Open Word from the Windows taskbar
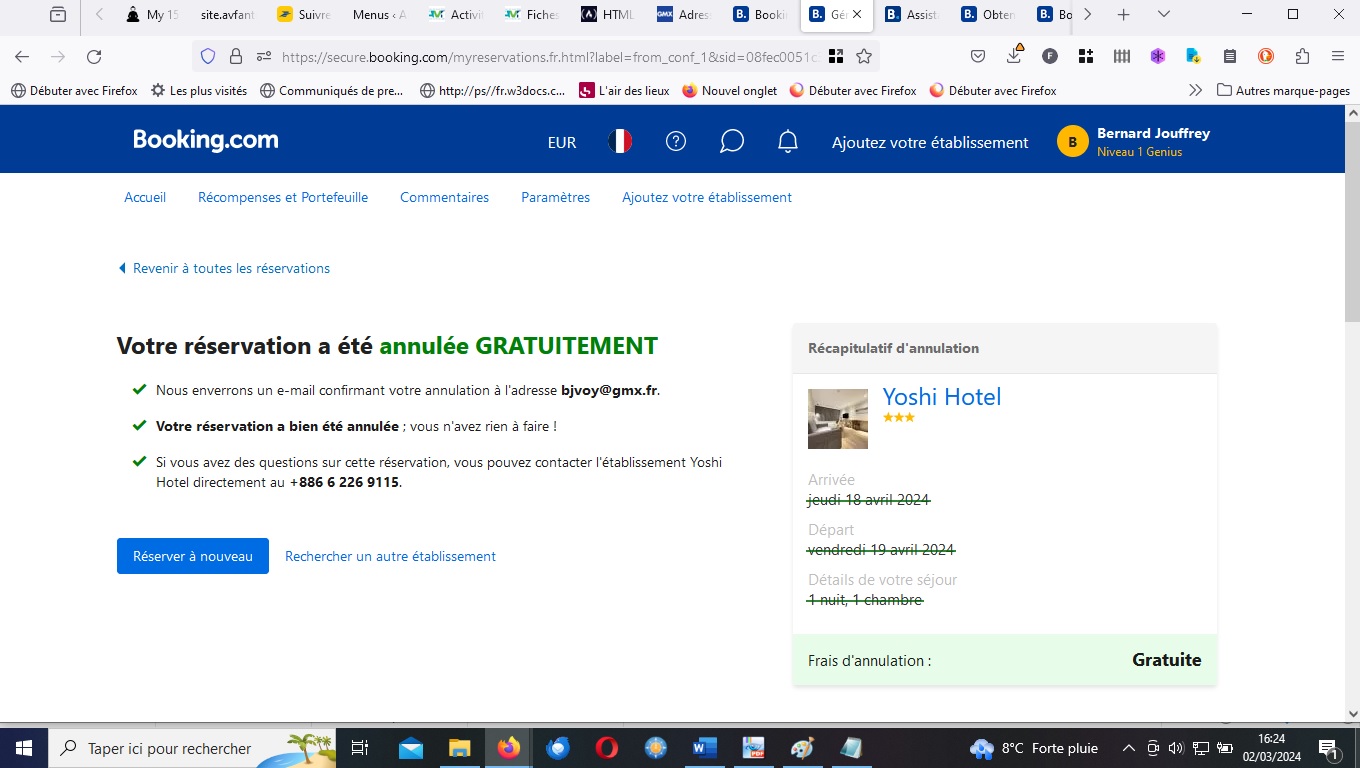Image resolution: width=1360 pixels, height=768 pixels. [x=705, y=748]
